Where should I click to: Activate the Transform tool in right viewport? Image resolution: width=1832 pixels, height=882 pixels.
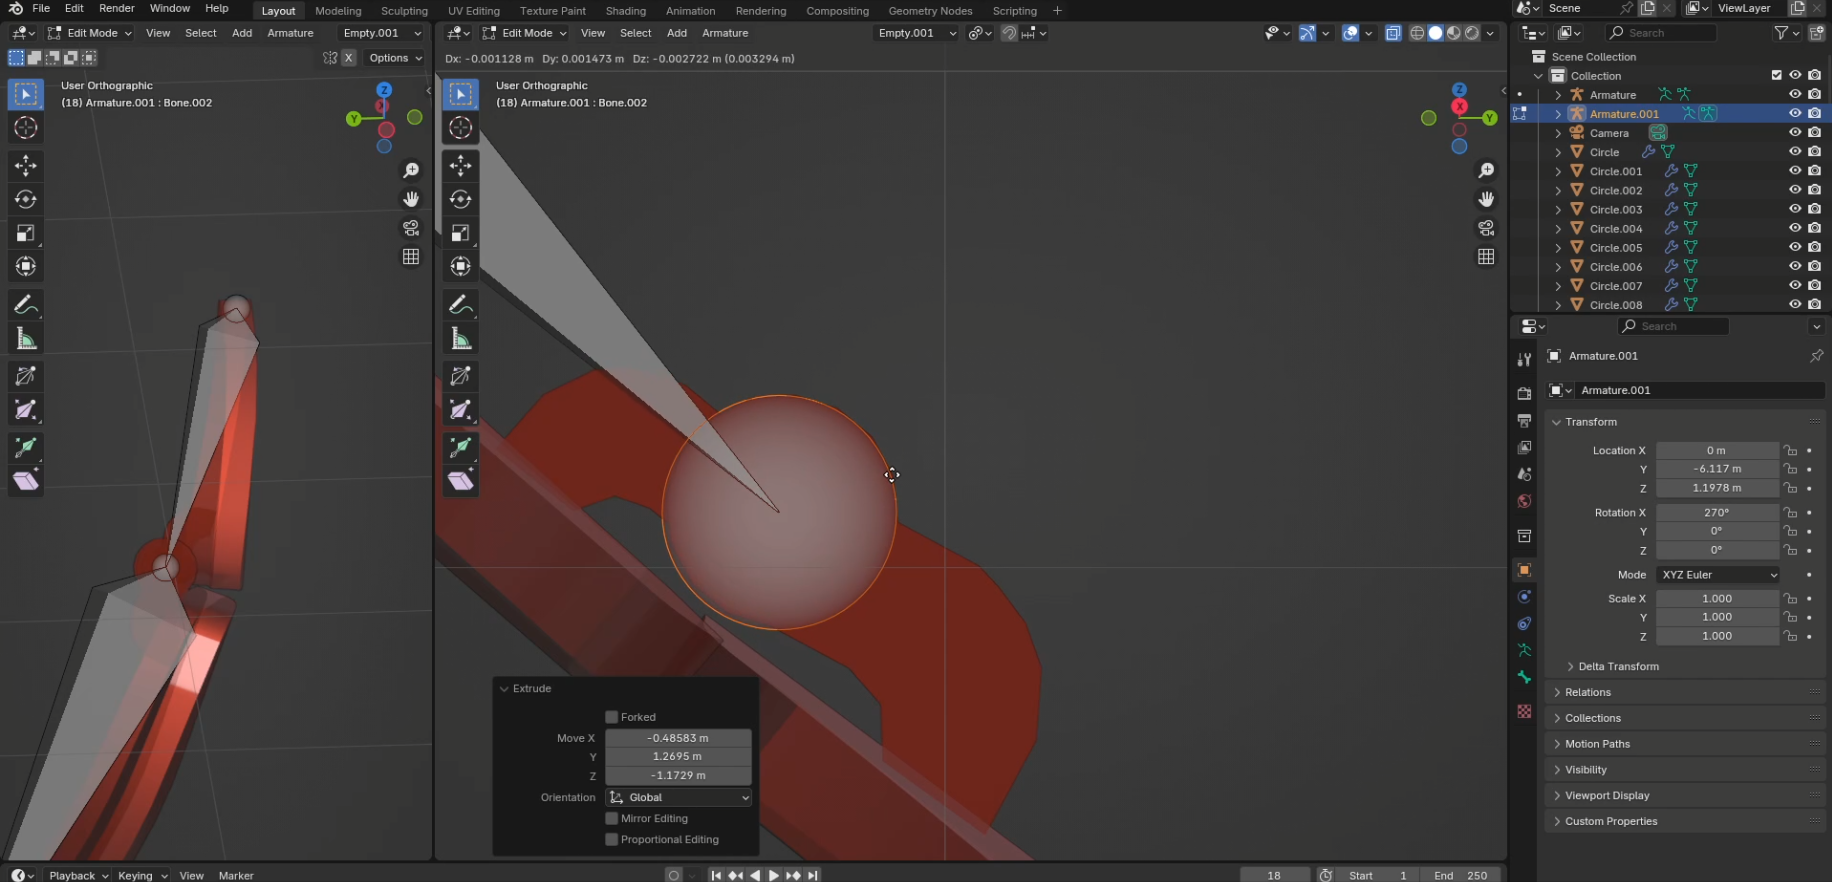coord(460,266)
